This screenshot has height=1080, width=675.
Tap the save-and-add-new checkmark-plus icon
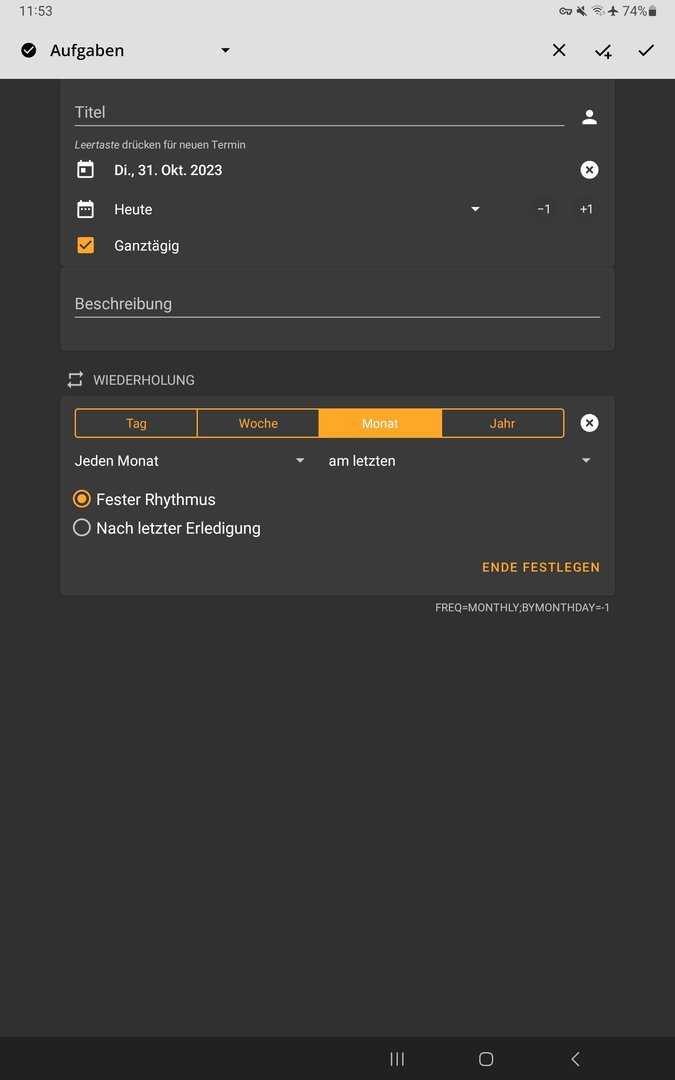[x=603, y=51]
